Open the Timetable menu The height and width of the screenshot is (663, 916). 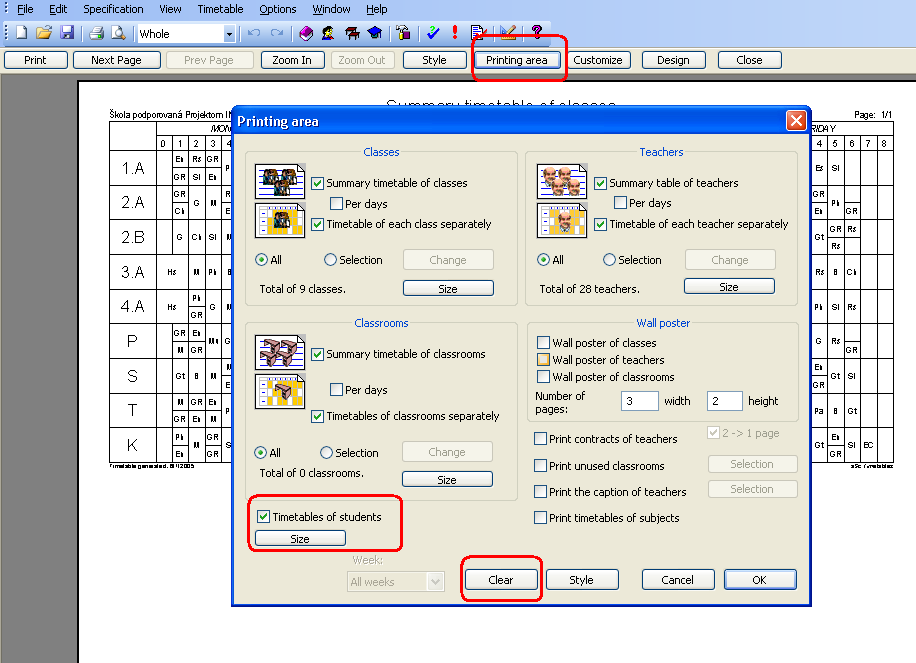(220, 9)
